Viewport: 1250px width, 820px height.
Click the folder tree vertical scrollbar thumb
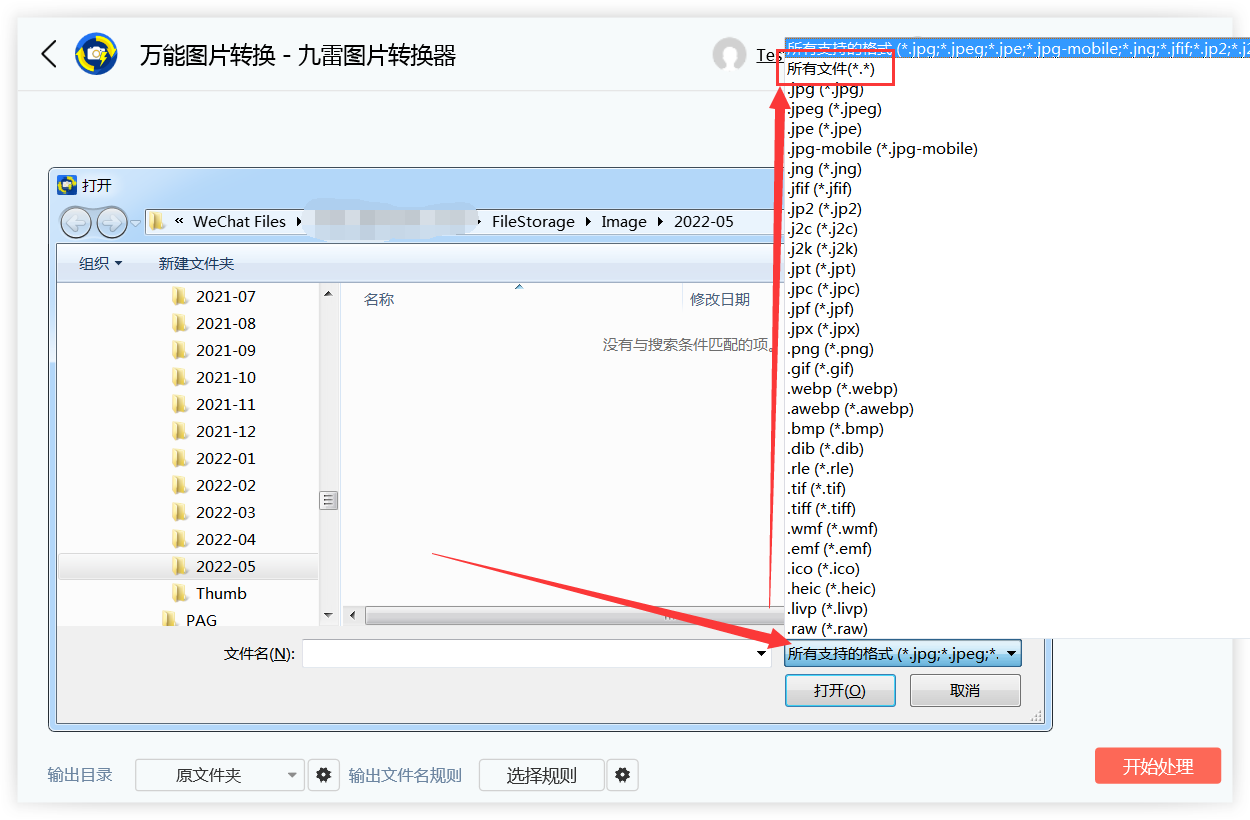pyautogui.click(x=328, y=500)
